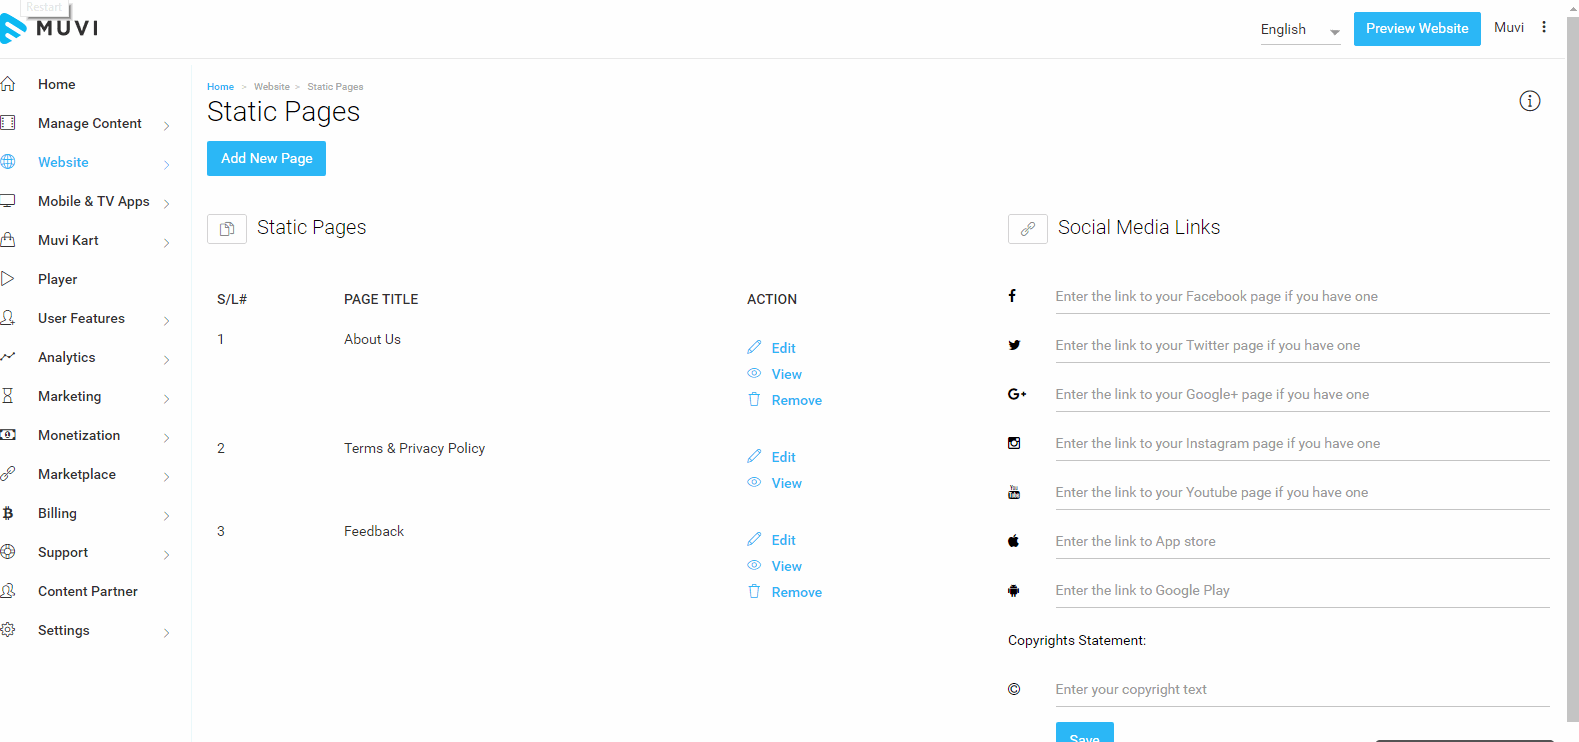Click the Marketplace link icon
1579x742 pixels.
(x=8, y=474)
